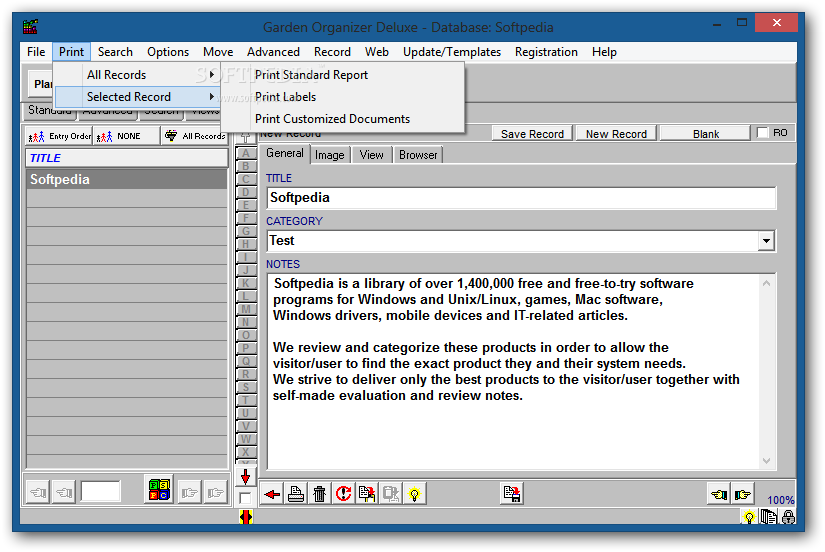The image size is (825, 552).
Task: Click the Save Record button
Action: (532, 134)
